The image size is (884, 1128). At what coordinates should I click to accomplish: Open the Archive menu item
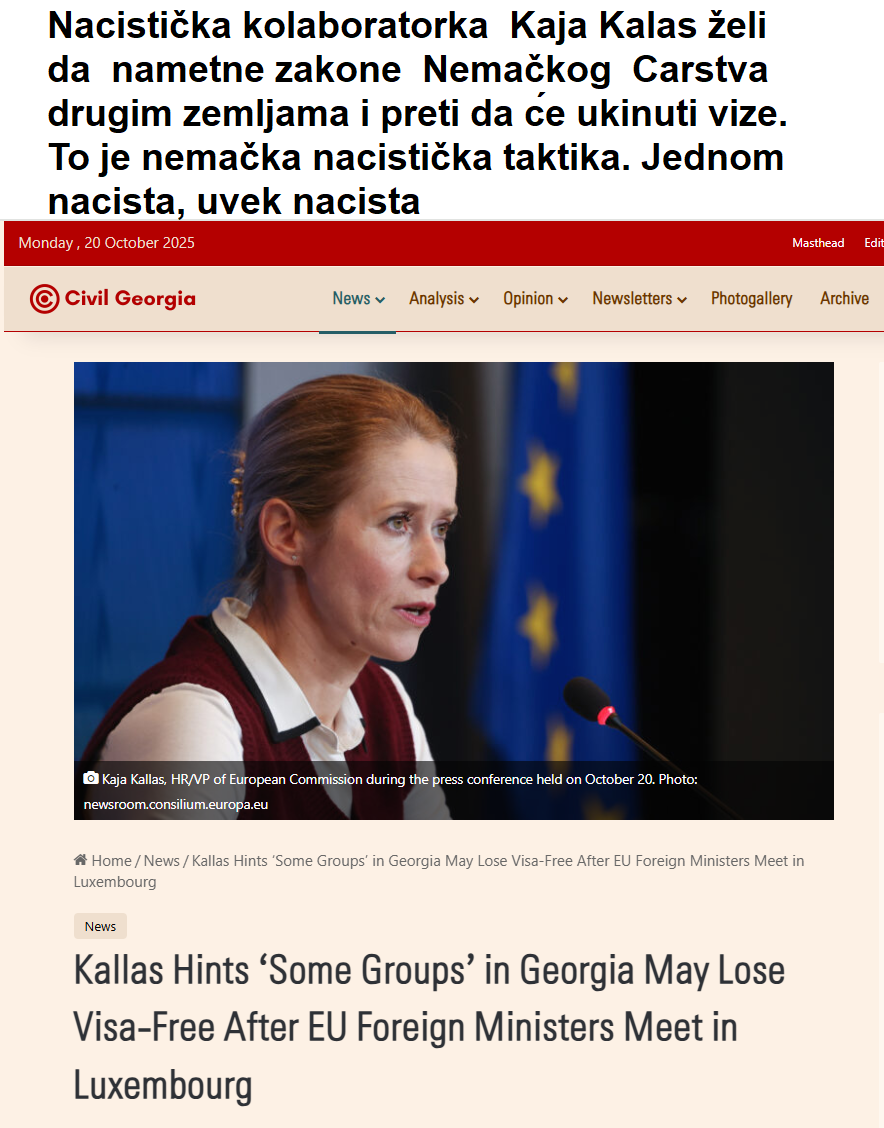844,299
